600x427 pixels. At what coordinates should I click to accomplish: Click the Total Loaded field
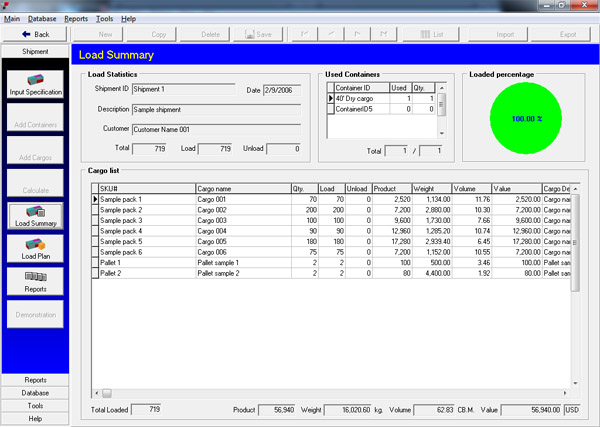[146, 409]
